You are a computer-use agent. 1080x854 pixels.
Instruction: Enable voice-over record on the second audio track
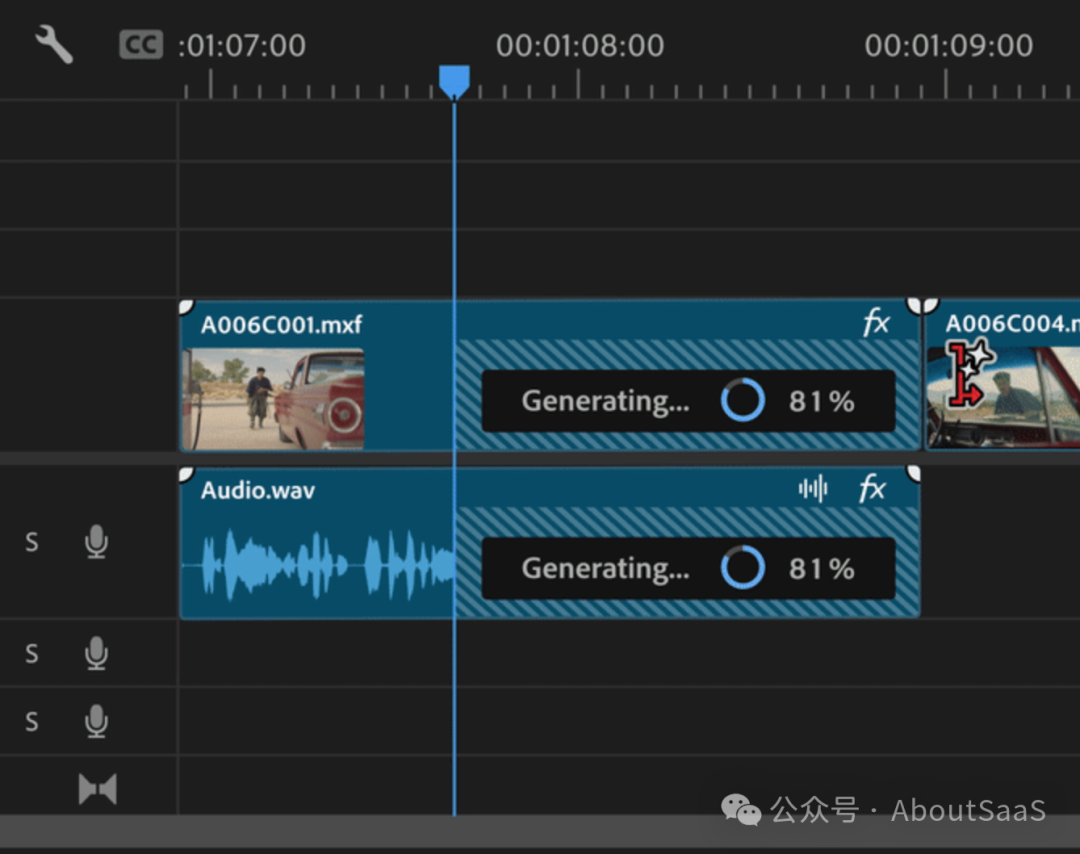pos(96,653)
